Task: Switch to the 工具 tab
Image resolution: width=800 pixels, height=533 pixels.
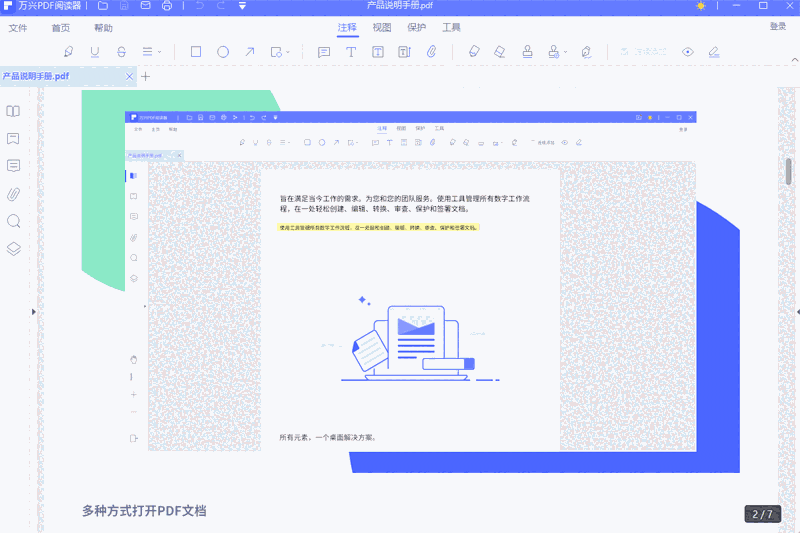Action: tap(451, 28)
